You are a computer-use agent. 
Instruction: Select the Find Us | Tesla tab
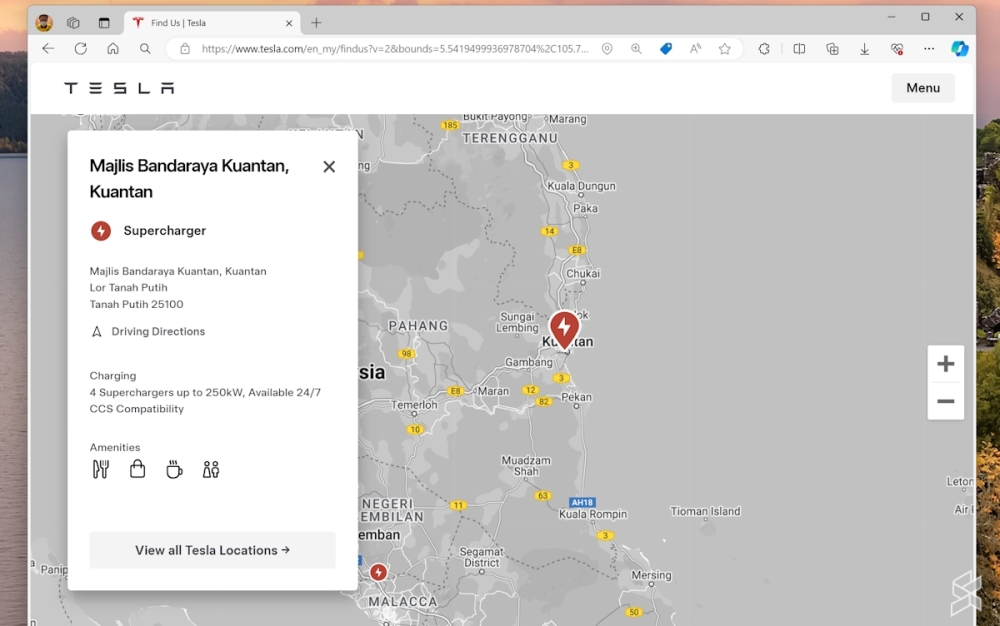[212, 23]
